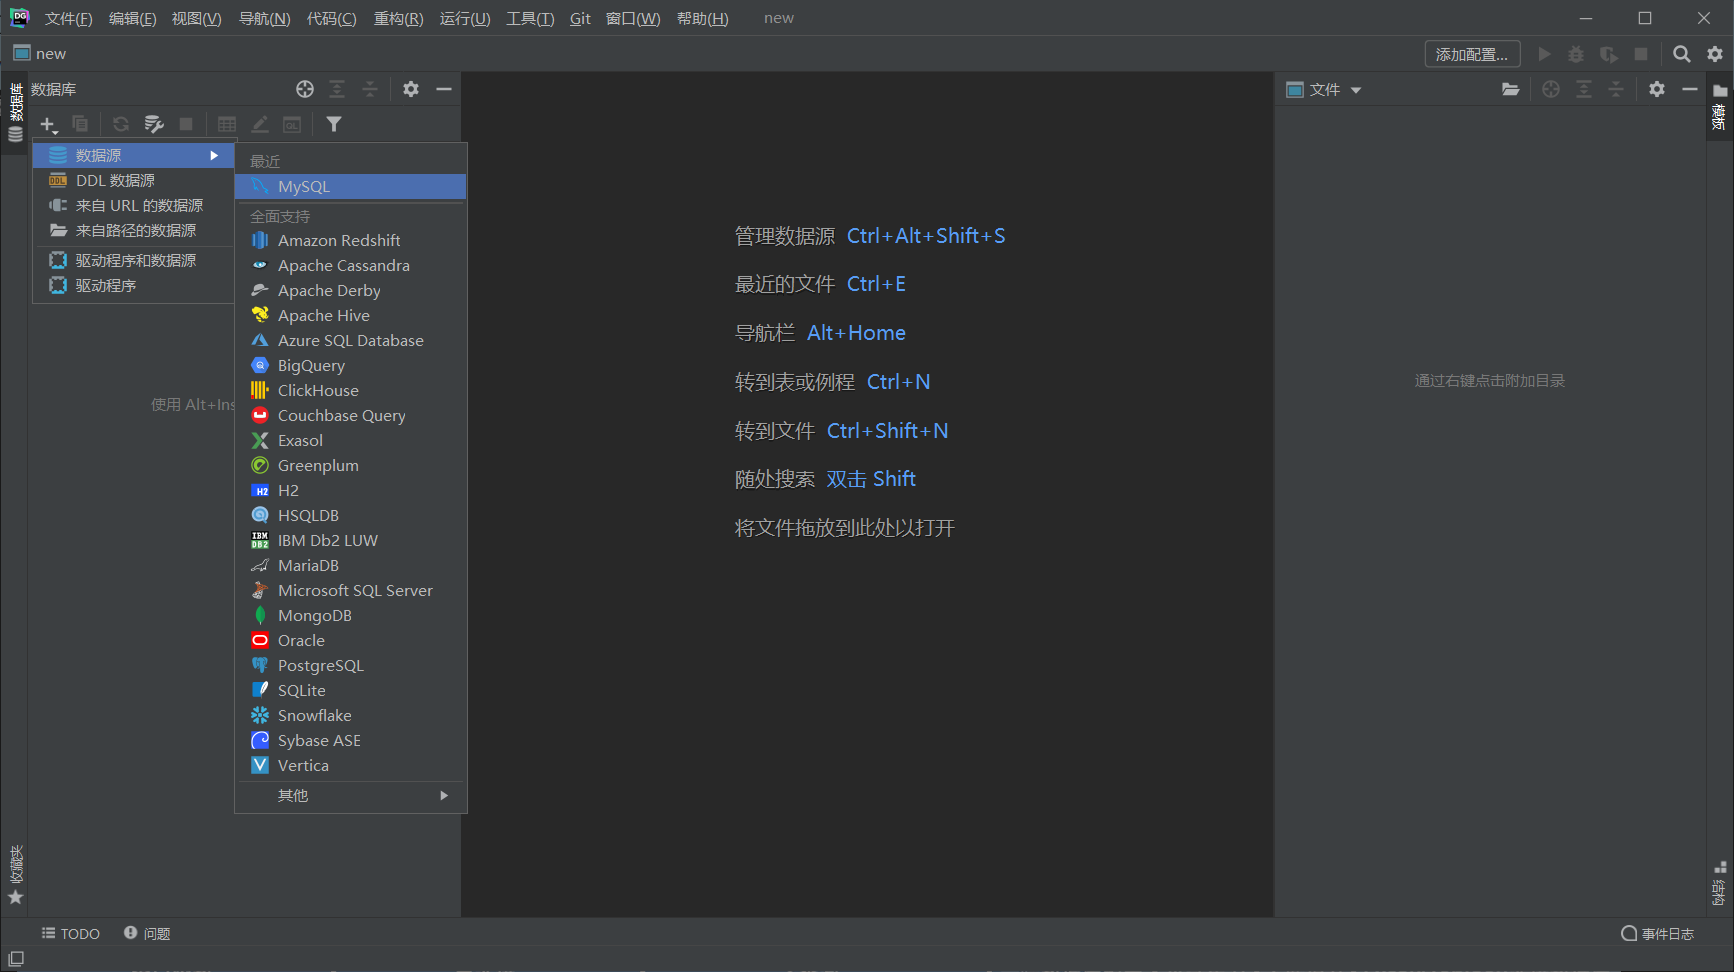
Task: Open the 文件(F) menu
Action: tap(68, 18)
